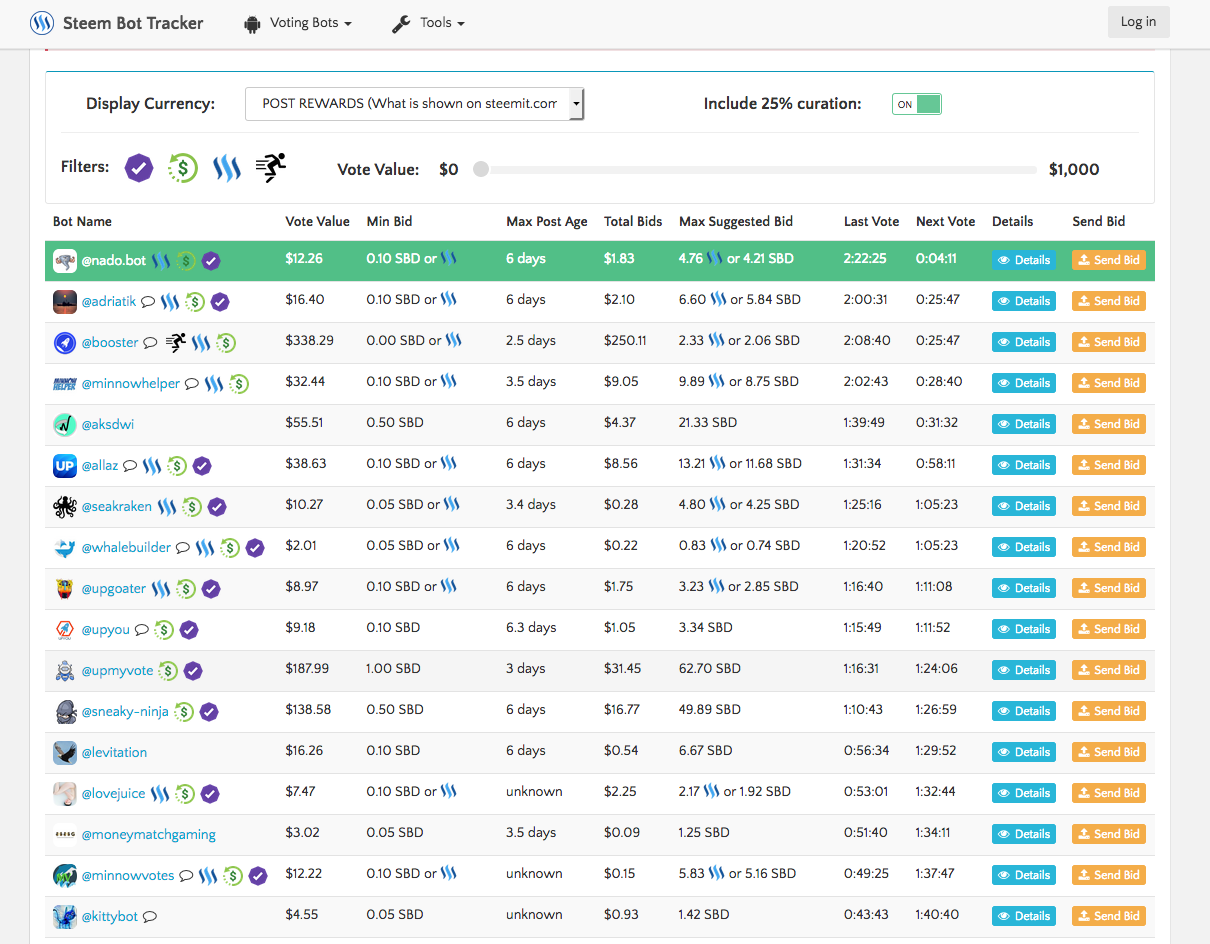
Task: Click the Steem waves filter icon
Action: click(227, 168)
